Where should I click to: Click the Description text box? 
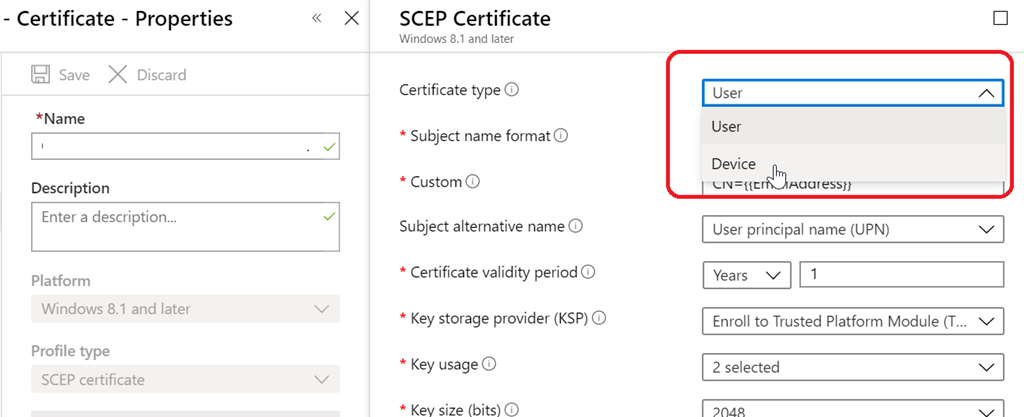click(185, 226)
